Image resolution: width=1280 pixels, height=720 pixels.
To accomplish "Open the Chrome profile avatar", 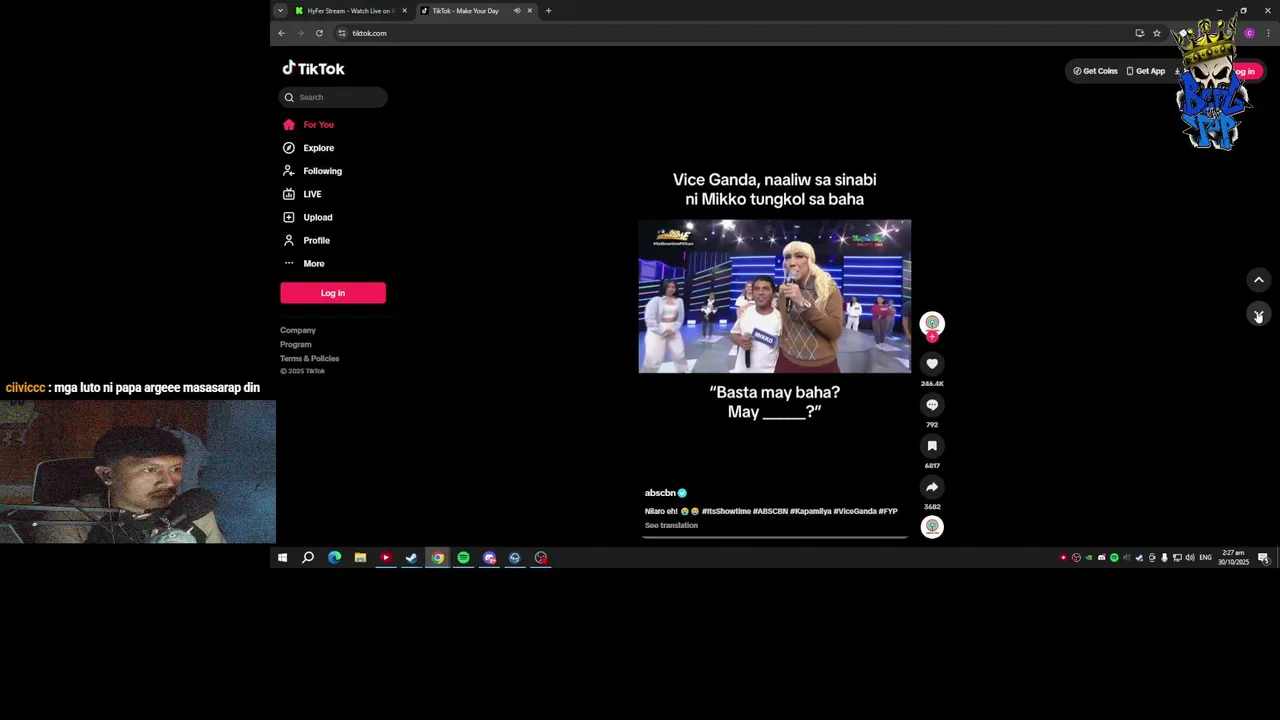I will coord(1249,33).
